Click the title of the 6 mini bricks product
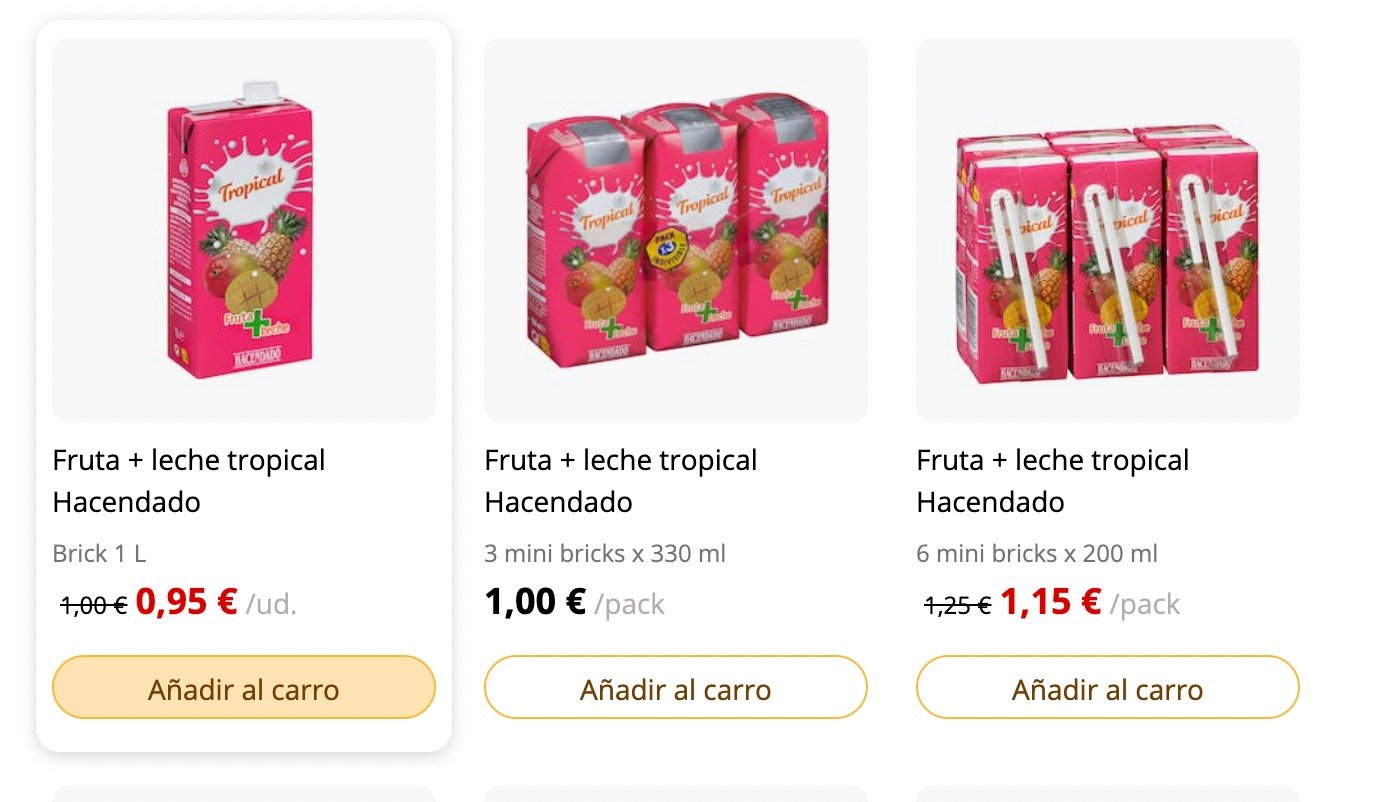1388x802 pixels. point(1053,481)
